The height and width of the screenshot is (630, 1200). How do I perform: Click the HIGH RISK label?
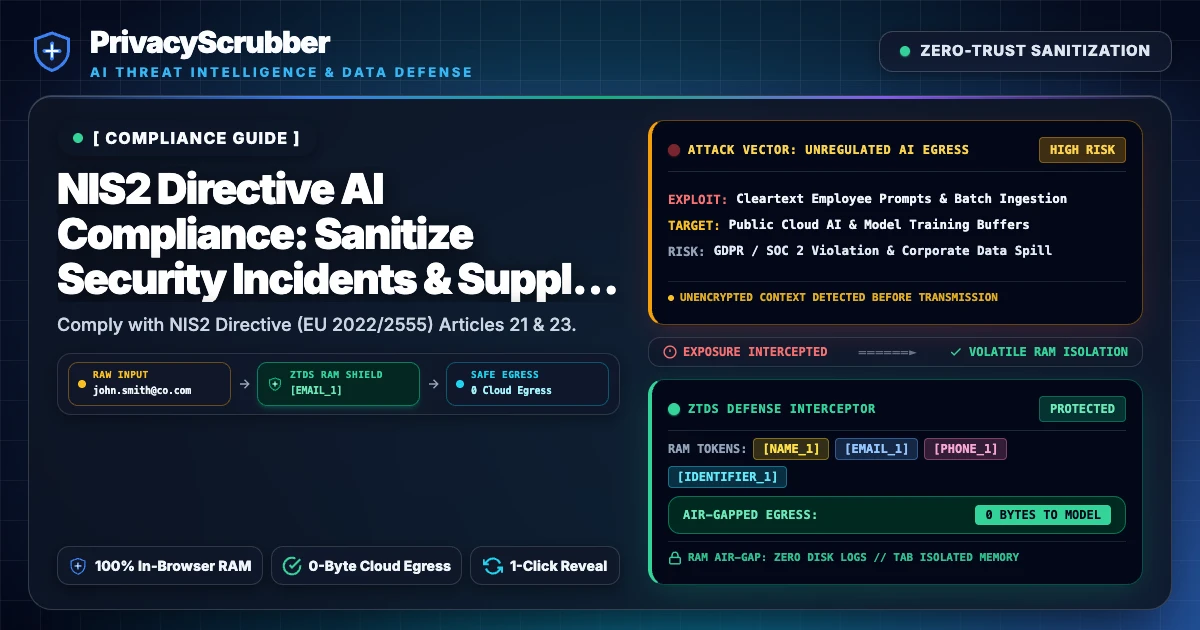1082,150
